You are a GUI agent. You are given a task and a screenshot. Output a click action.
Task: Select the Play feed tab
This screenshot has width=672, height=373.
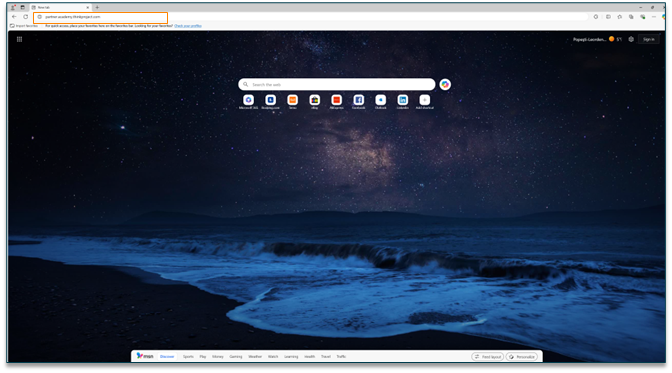pyautogui.click(x=203, y=357)
